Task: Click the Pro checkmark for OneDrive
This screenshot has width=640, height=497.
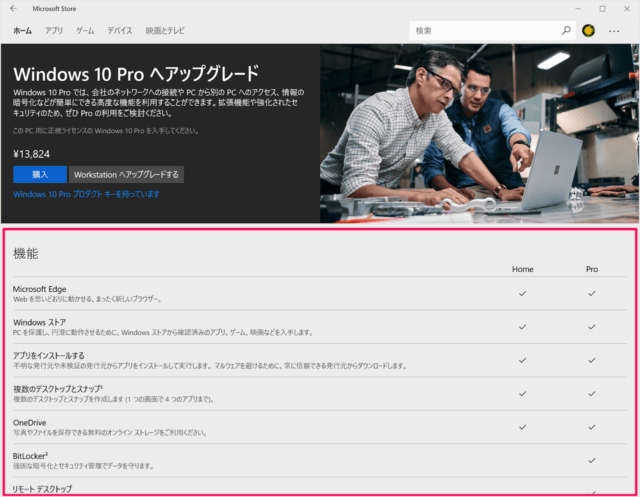Action: pos(592,427)
